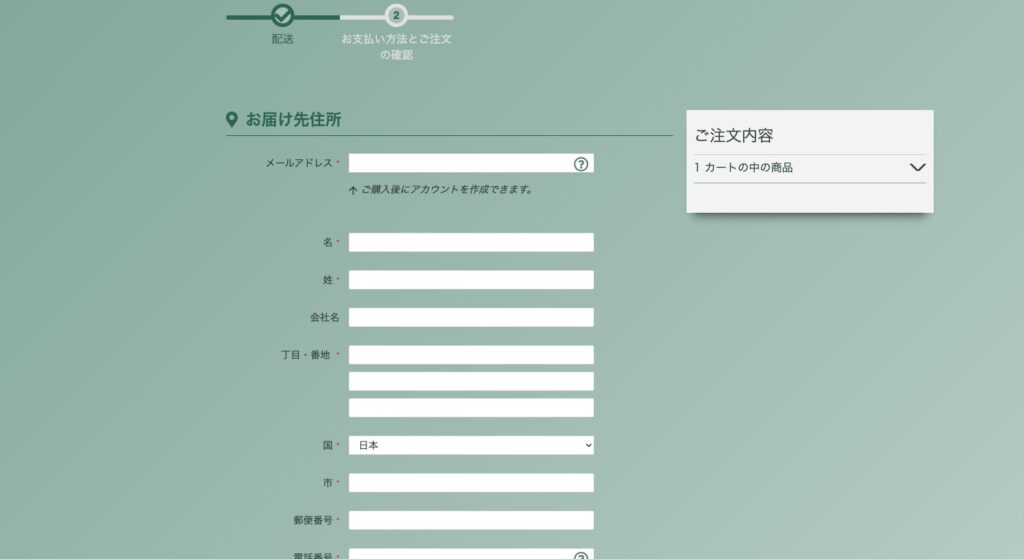Click the 名 first name field

point(471,242)
